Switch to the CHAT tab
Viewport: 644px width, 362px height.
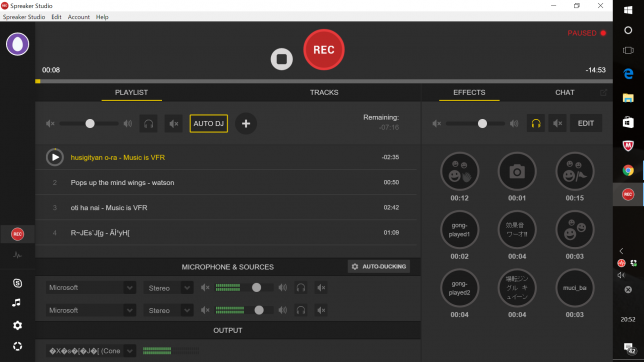(565, 92)
